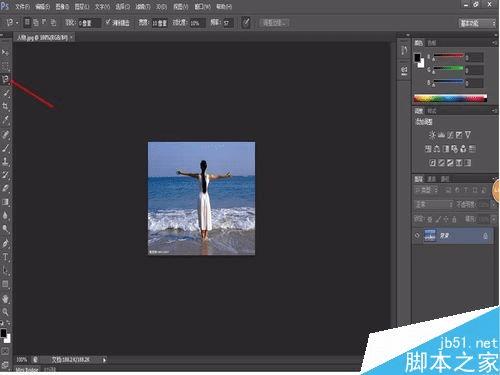The image size is (500, 375).
Task: Open the lasso tool preset picker
Action: (x=12, y=23)
